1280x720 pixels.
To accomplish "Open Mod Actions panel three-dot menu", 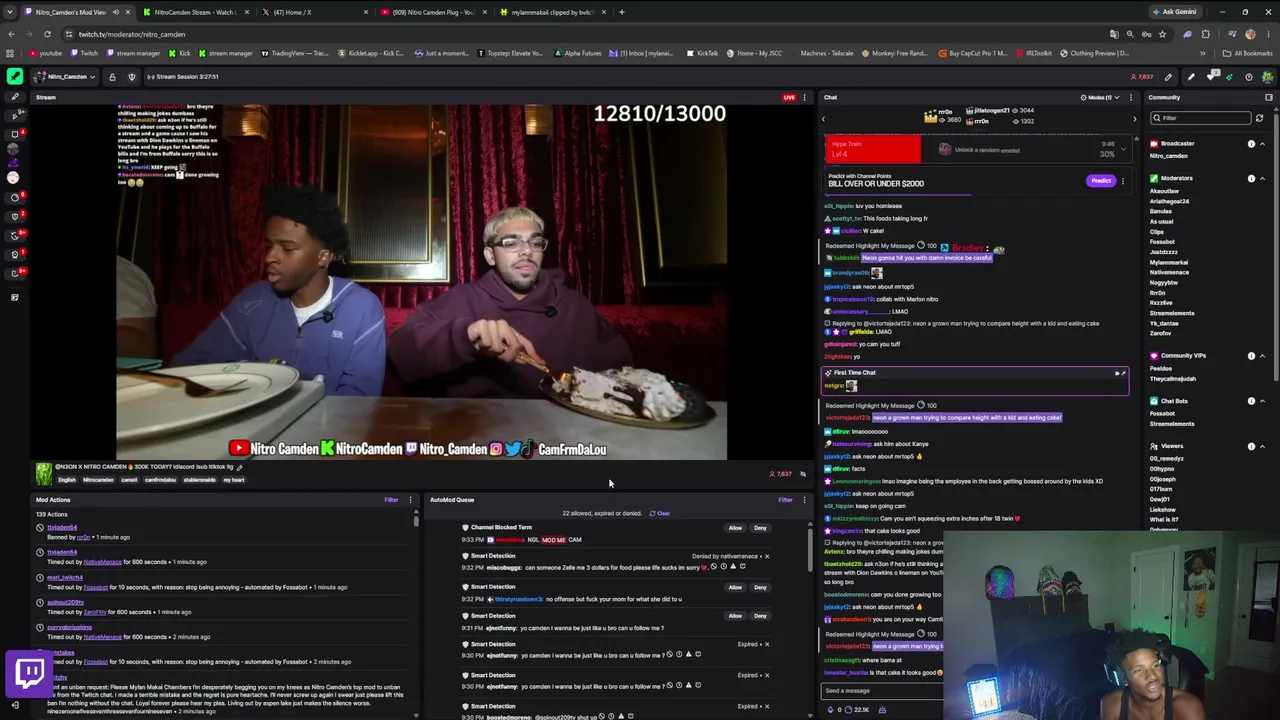I will 410,500.
